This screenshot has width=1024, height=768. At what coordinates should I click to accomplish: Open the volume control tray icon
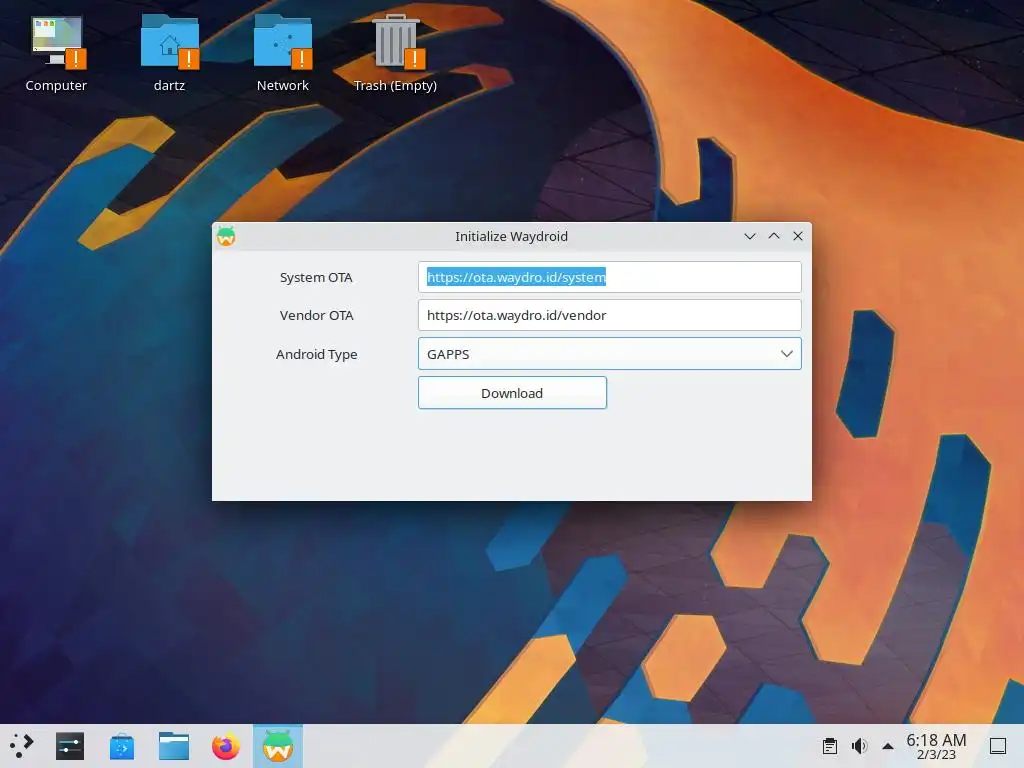[859, 746]
